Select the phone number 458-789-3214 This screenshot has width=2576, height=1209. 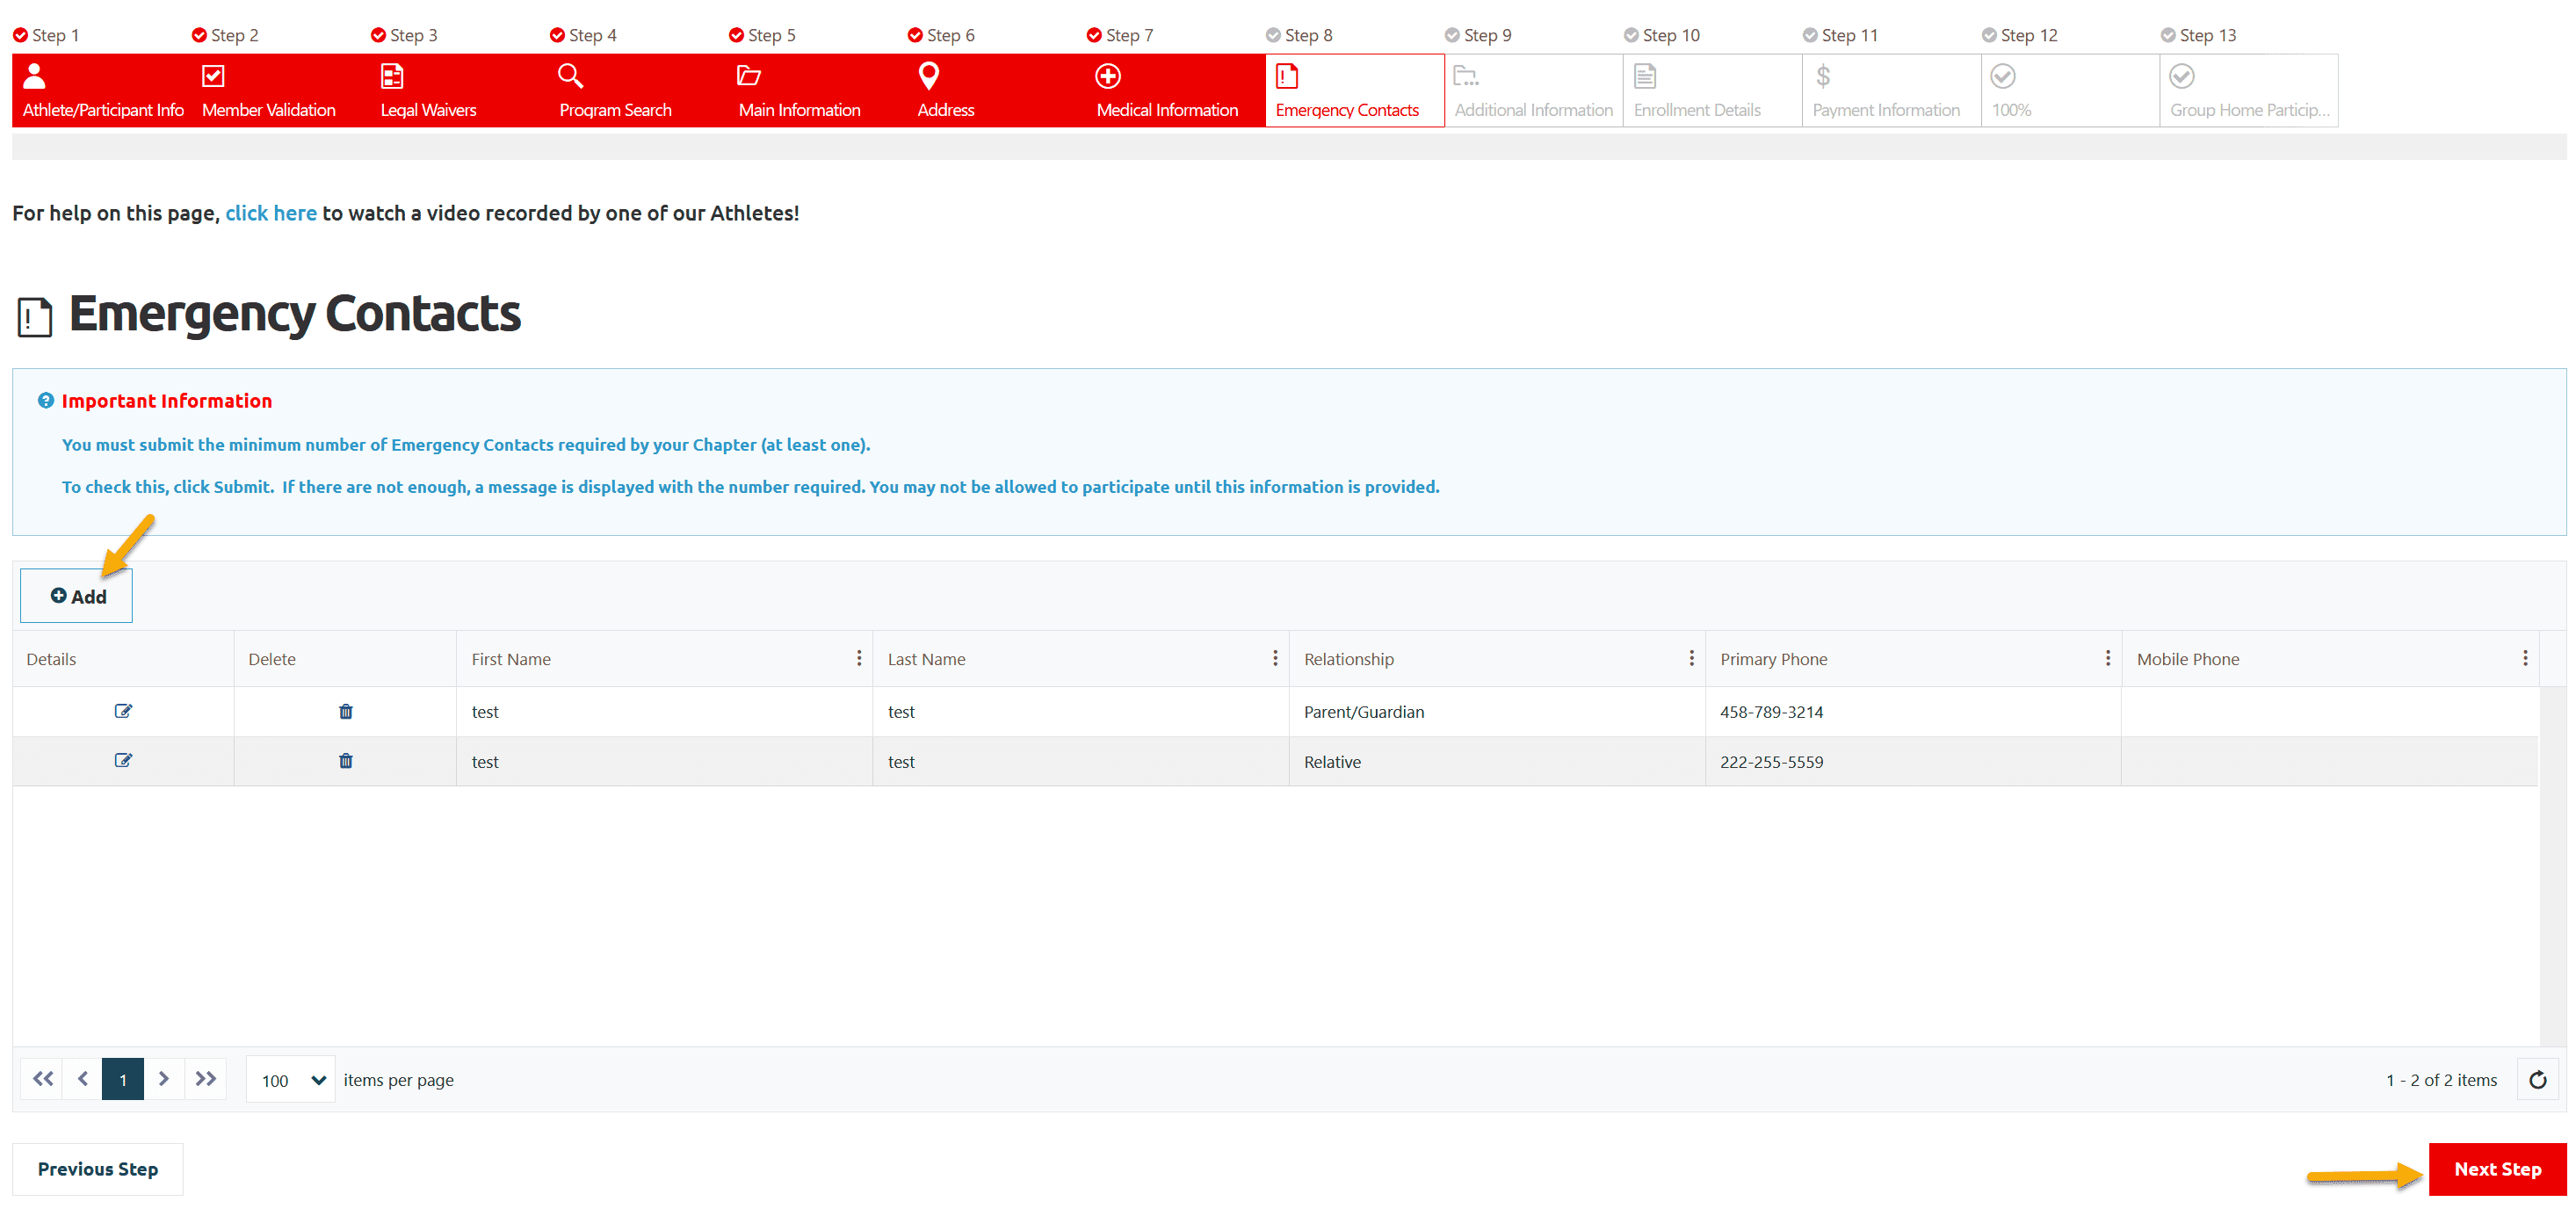[1772, 712]
